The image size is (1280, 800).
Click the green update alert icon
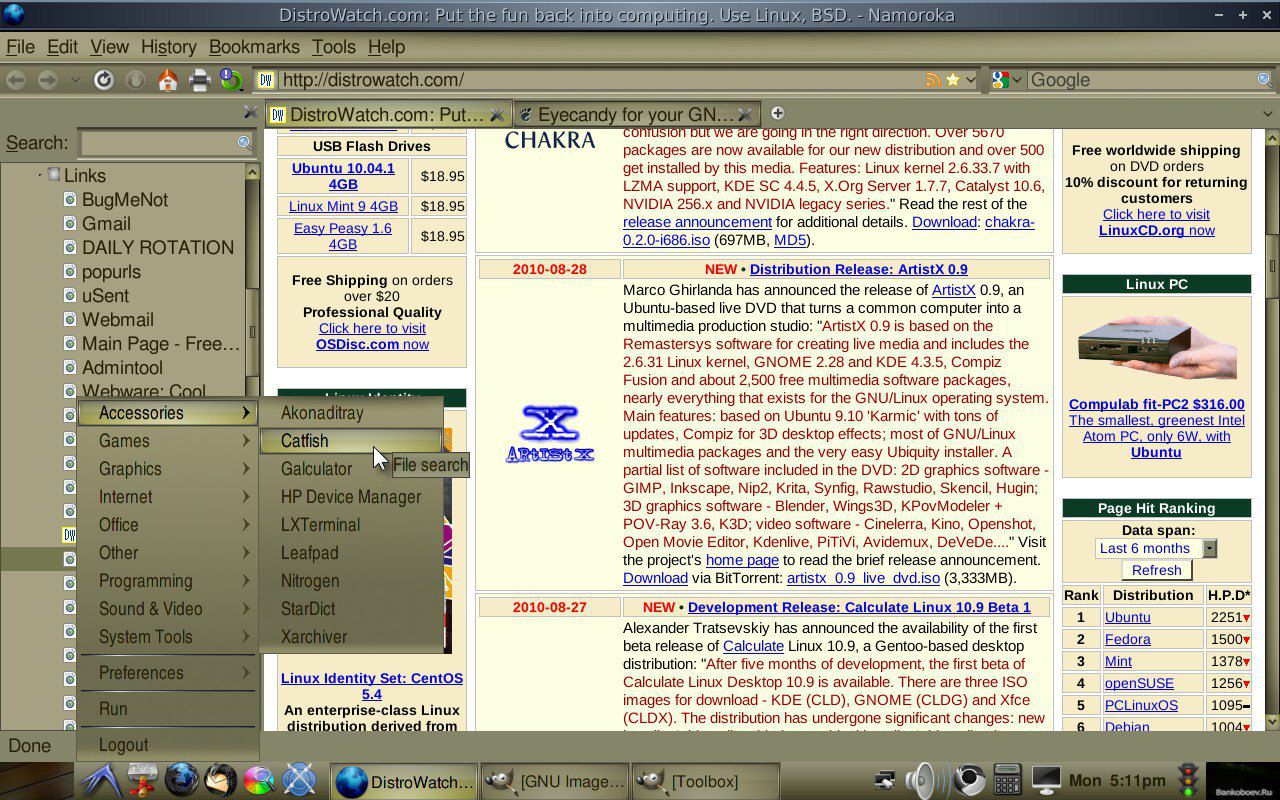pyautogui.click(x=230, y=79)
